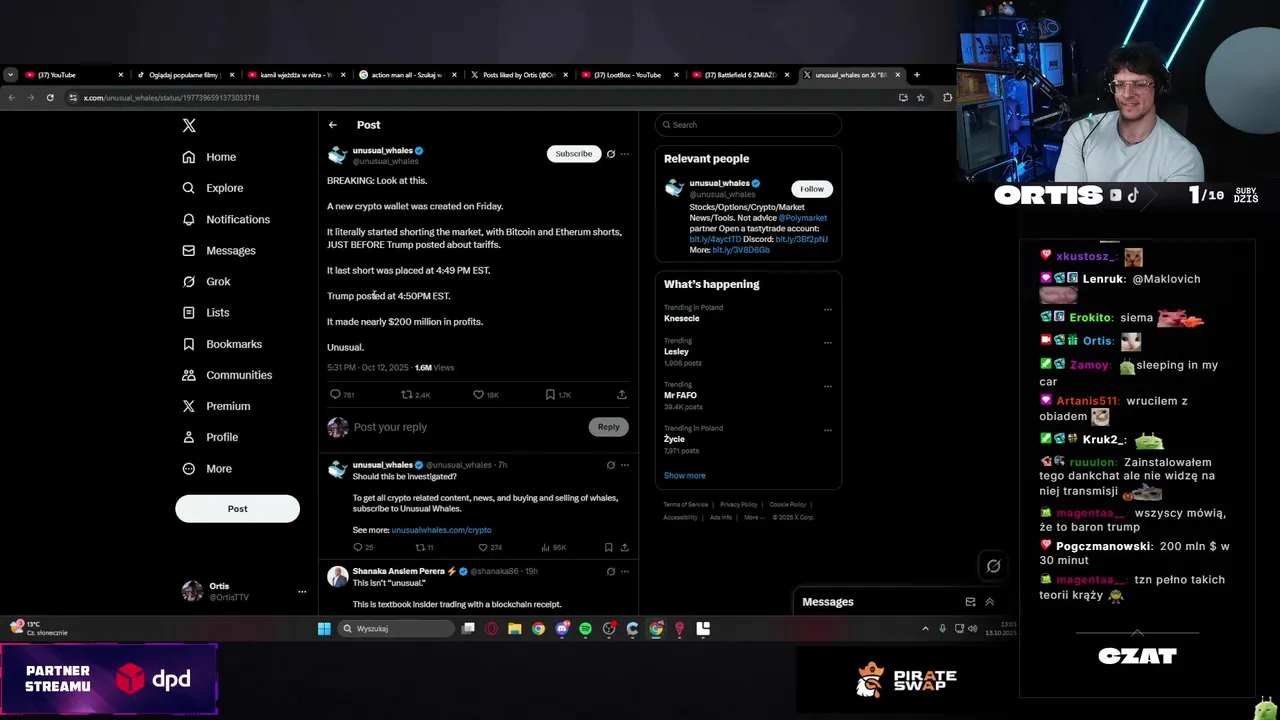Switch to the Battlefield 6 tab

click(741, 75)
